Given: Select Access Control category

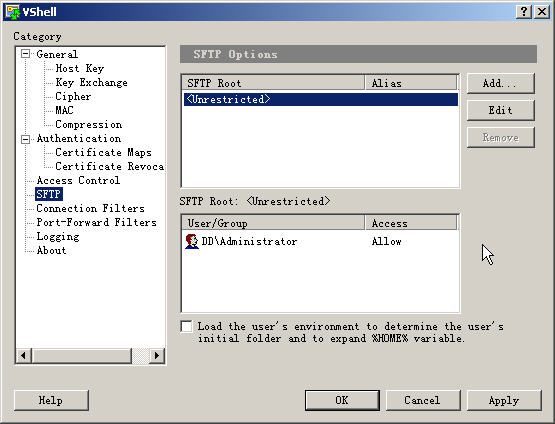Looking at the screenshot, I should coord(78,181).
